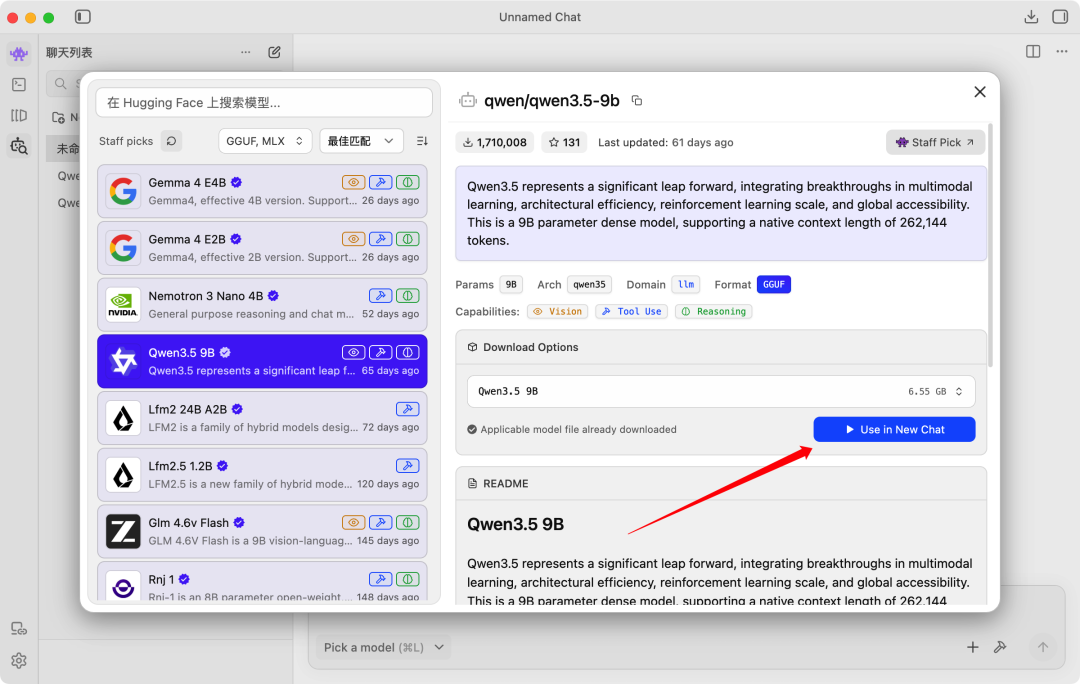Select the Nemotron 3 Nano 4B model
1080x684 pixels.
pos(262,304)
